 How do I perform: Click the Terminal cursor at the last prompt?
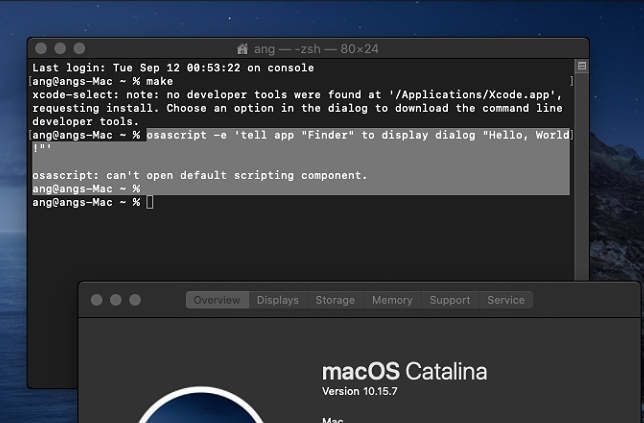tap(150, 202)
